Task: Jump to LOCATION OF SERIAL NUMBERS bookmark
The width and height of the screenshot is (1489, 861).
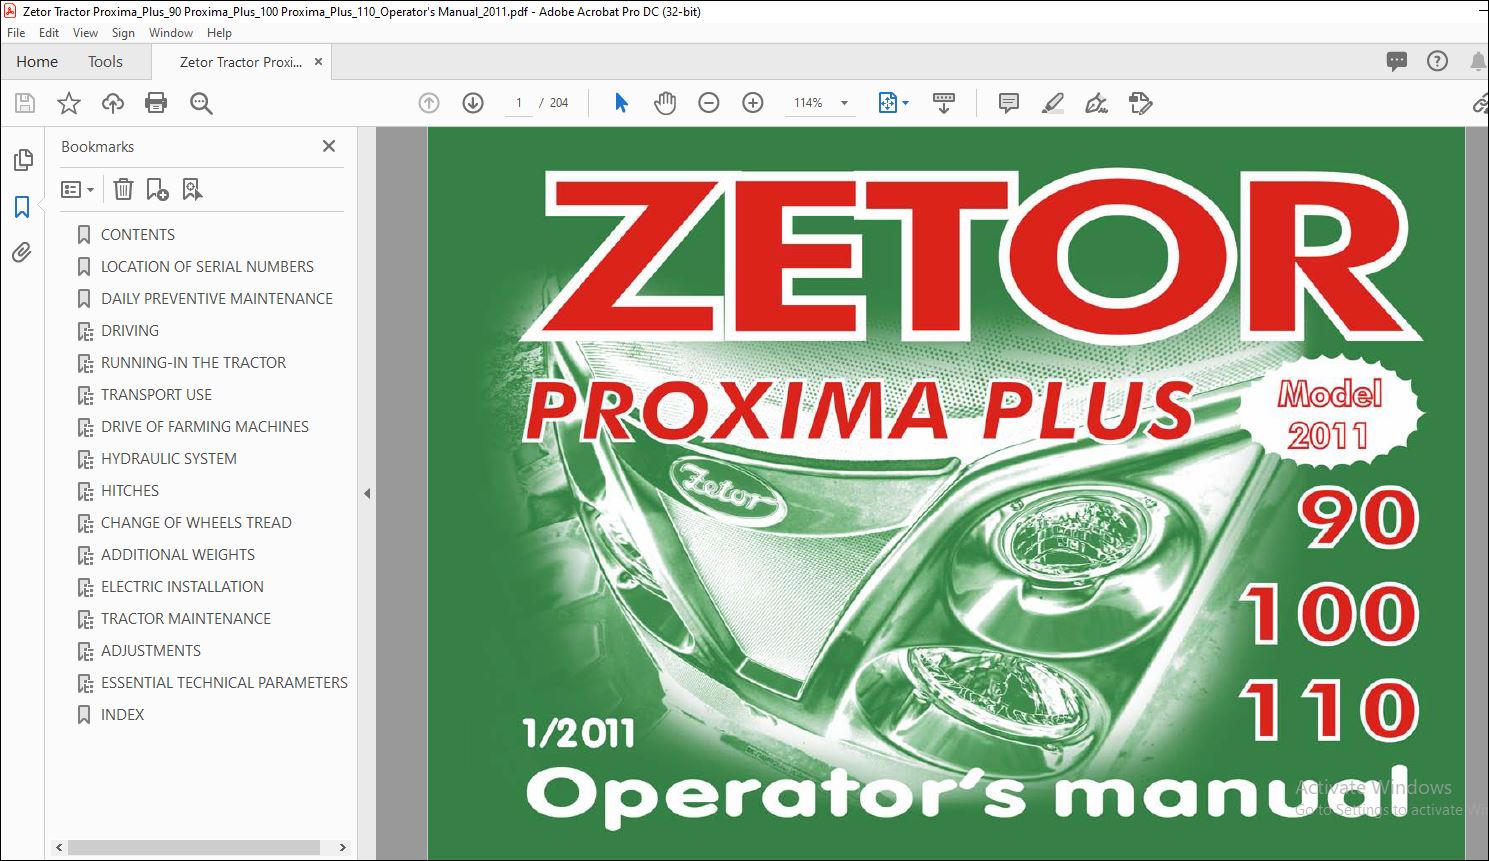Action: point(207,267)
